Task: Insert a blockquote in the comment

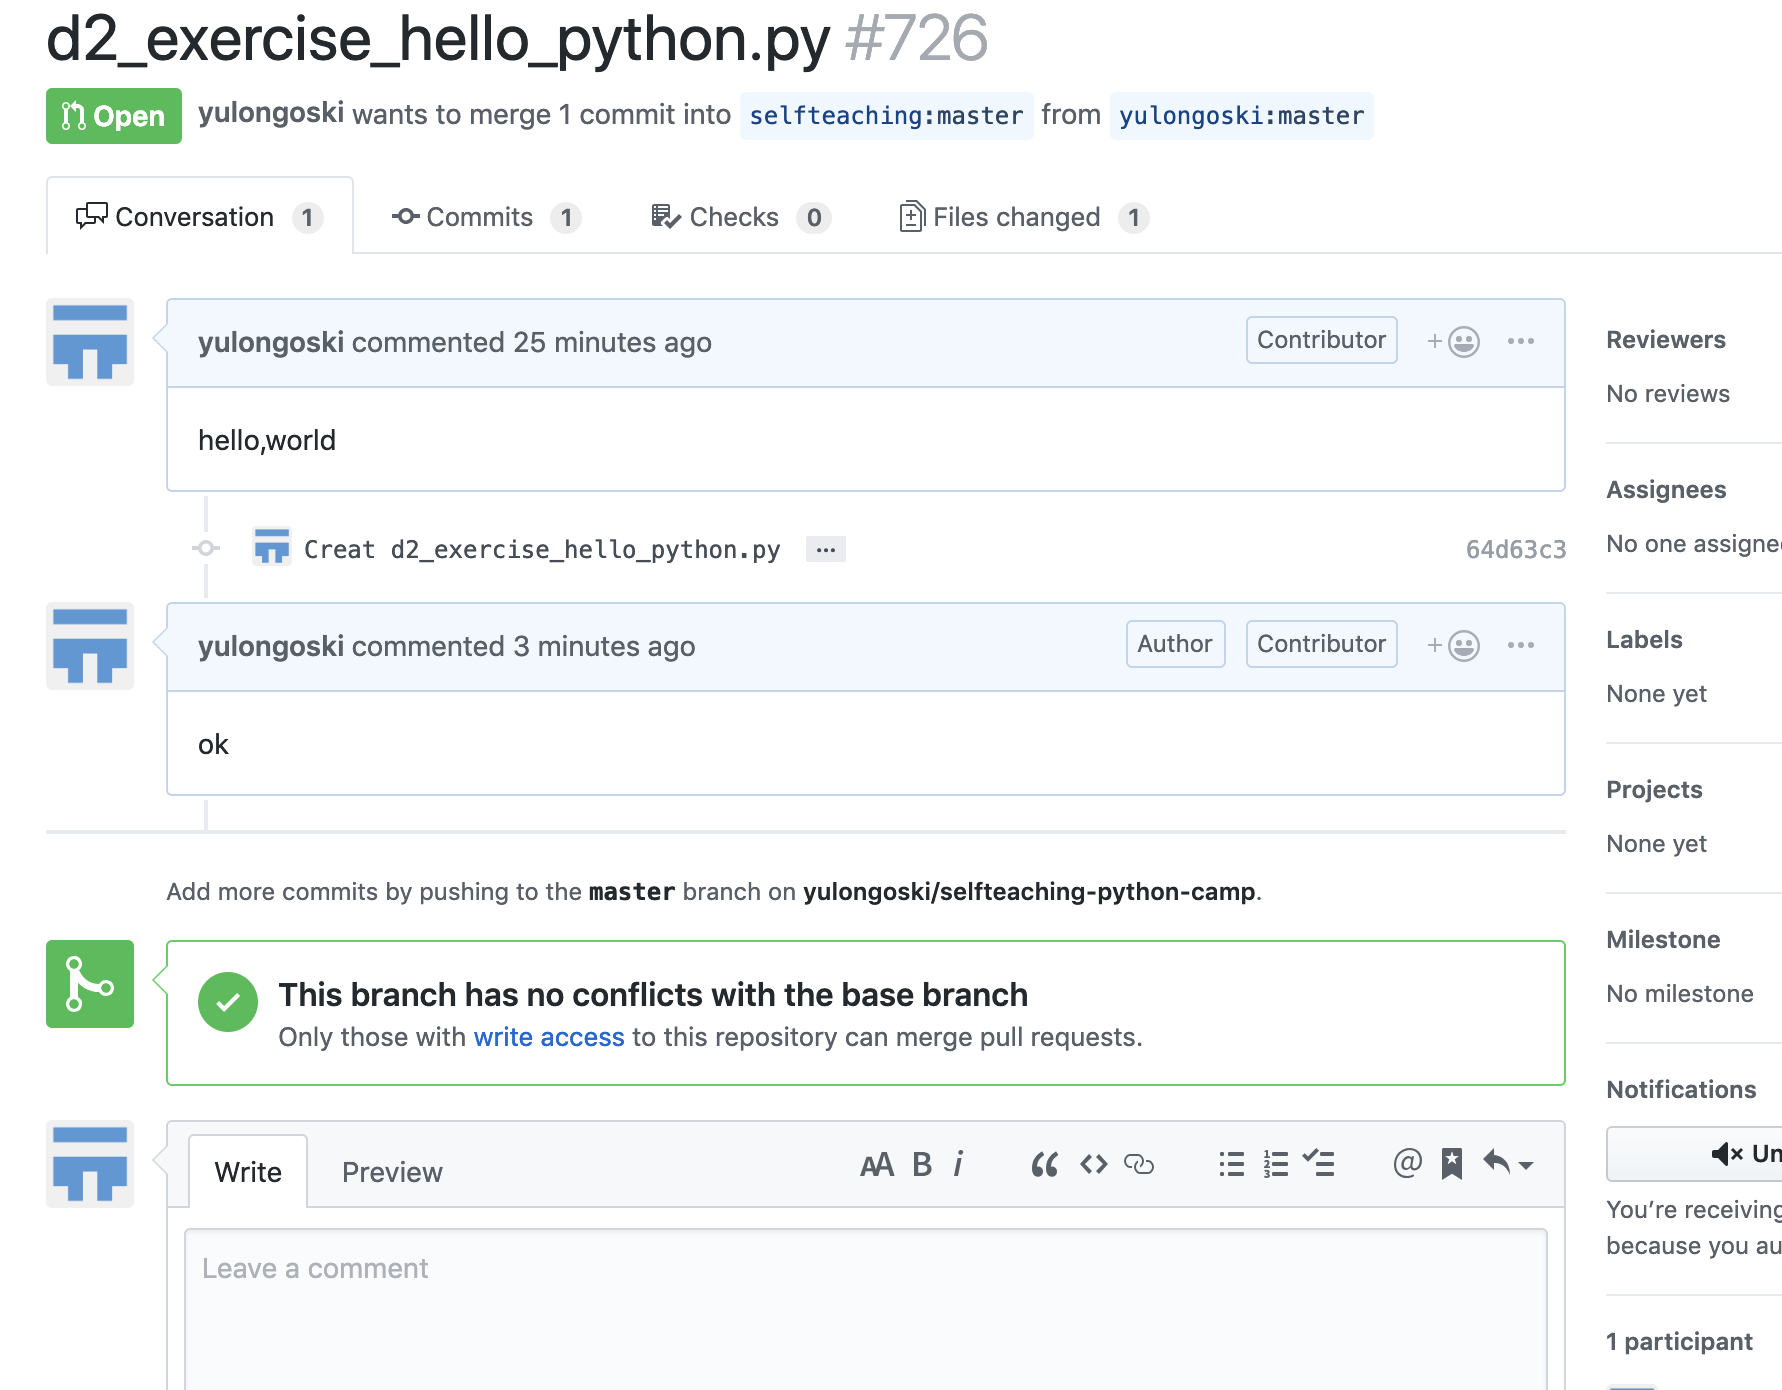Action: [x=1045, y=1164]
